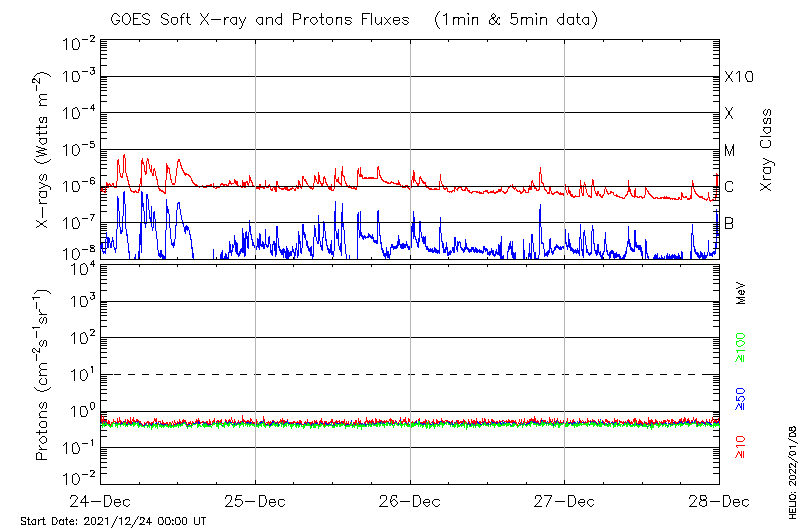Click the vertical 'Xray Class' axis title

[x=767, y=150]
